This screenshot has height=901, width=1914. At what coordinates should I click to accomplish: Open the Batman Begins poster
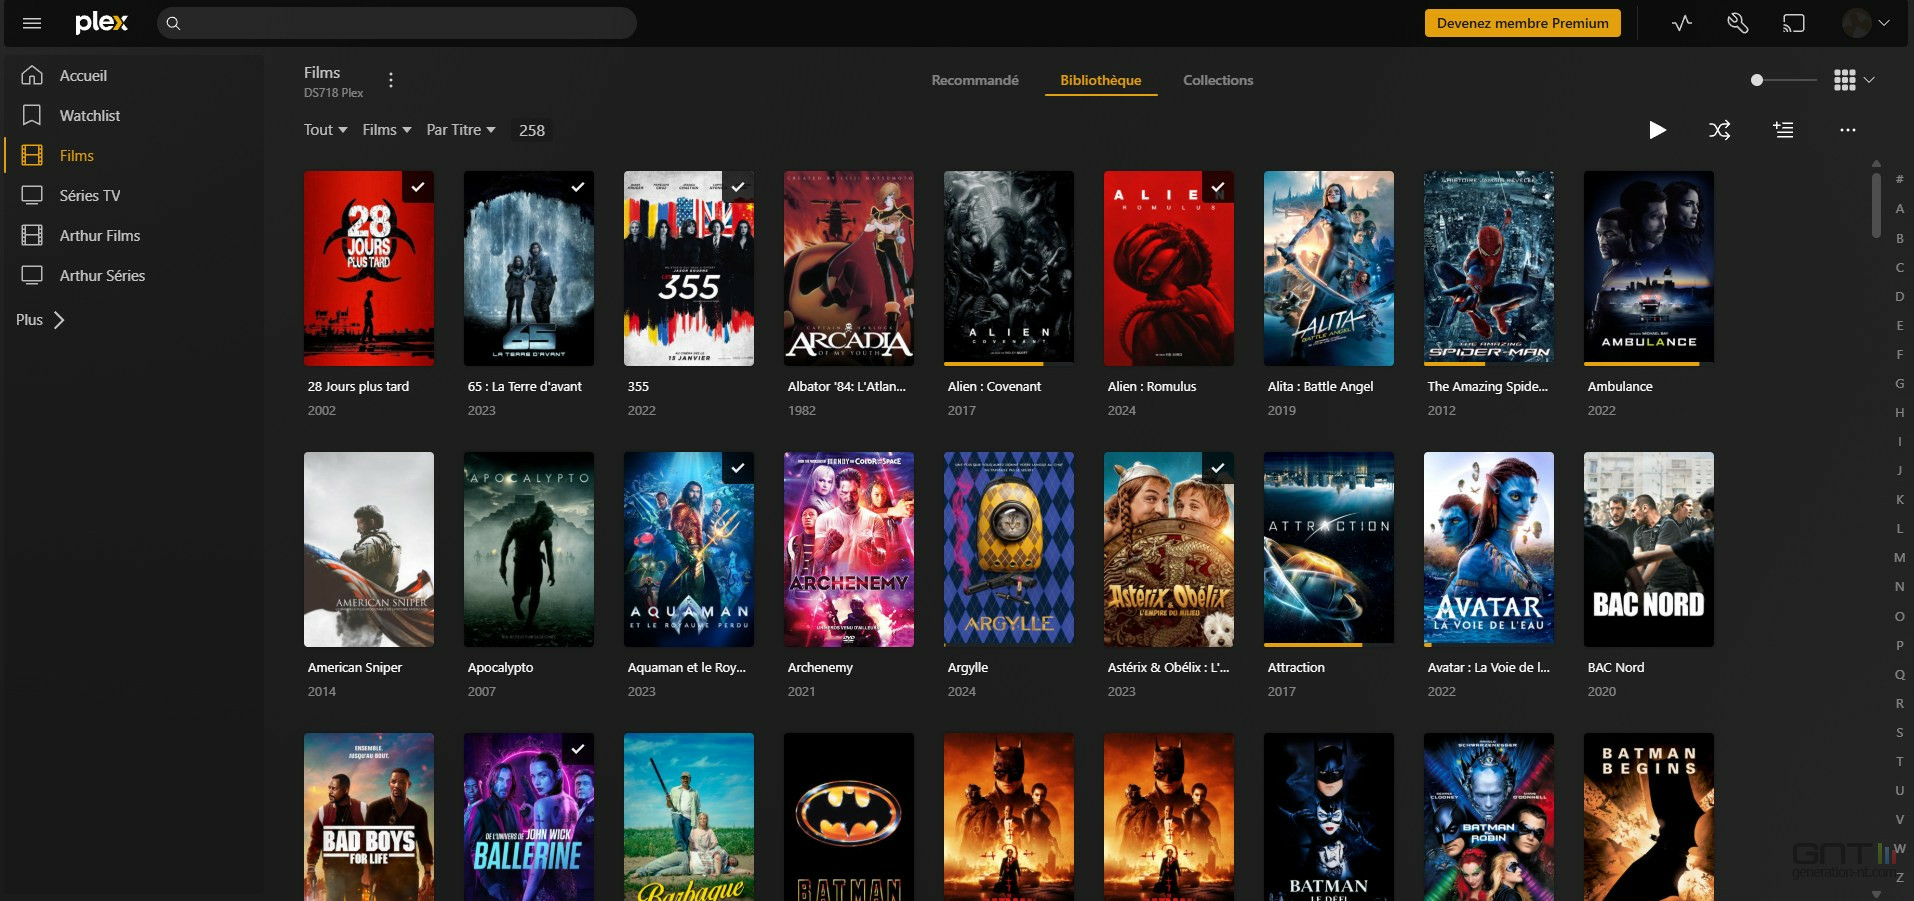tap(1649, 817)
